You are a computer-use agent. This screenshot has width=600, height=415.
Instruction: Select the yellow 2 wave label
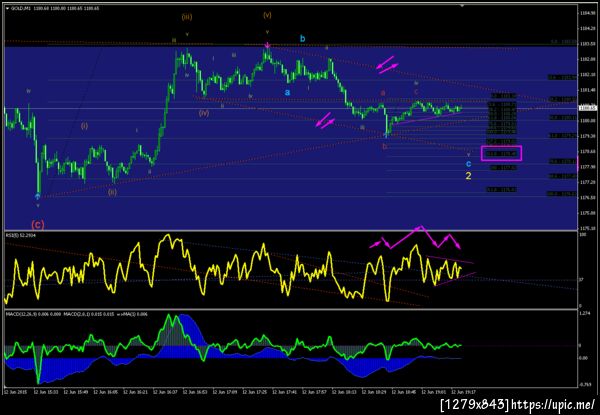coord(468,176)
